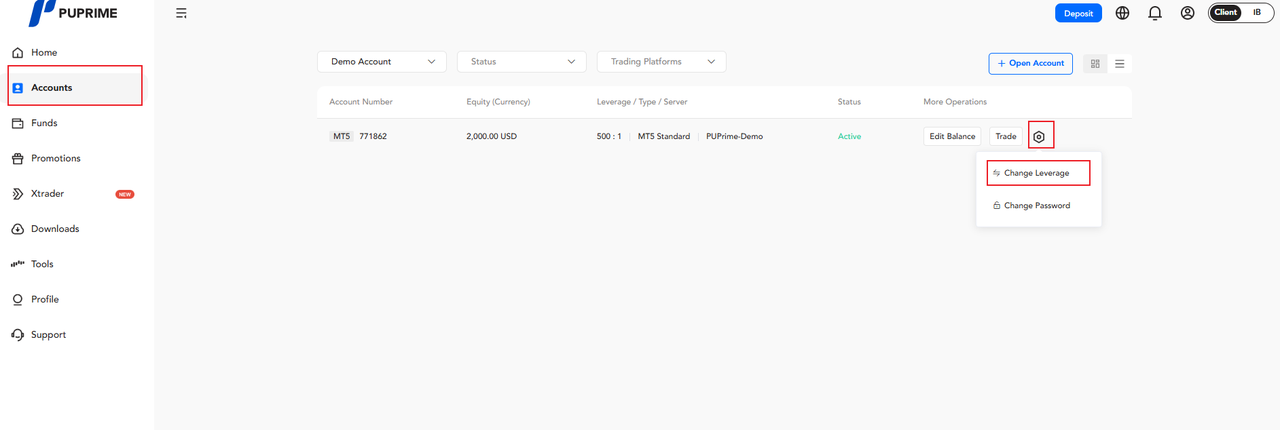Choose Change Leverage from the menu
Viewport: 1280px width, 430px height.
pyautogui.click(x=1037, y=173)
